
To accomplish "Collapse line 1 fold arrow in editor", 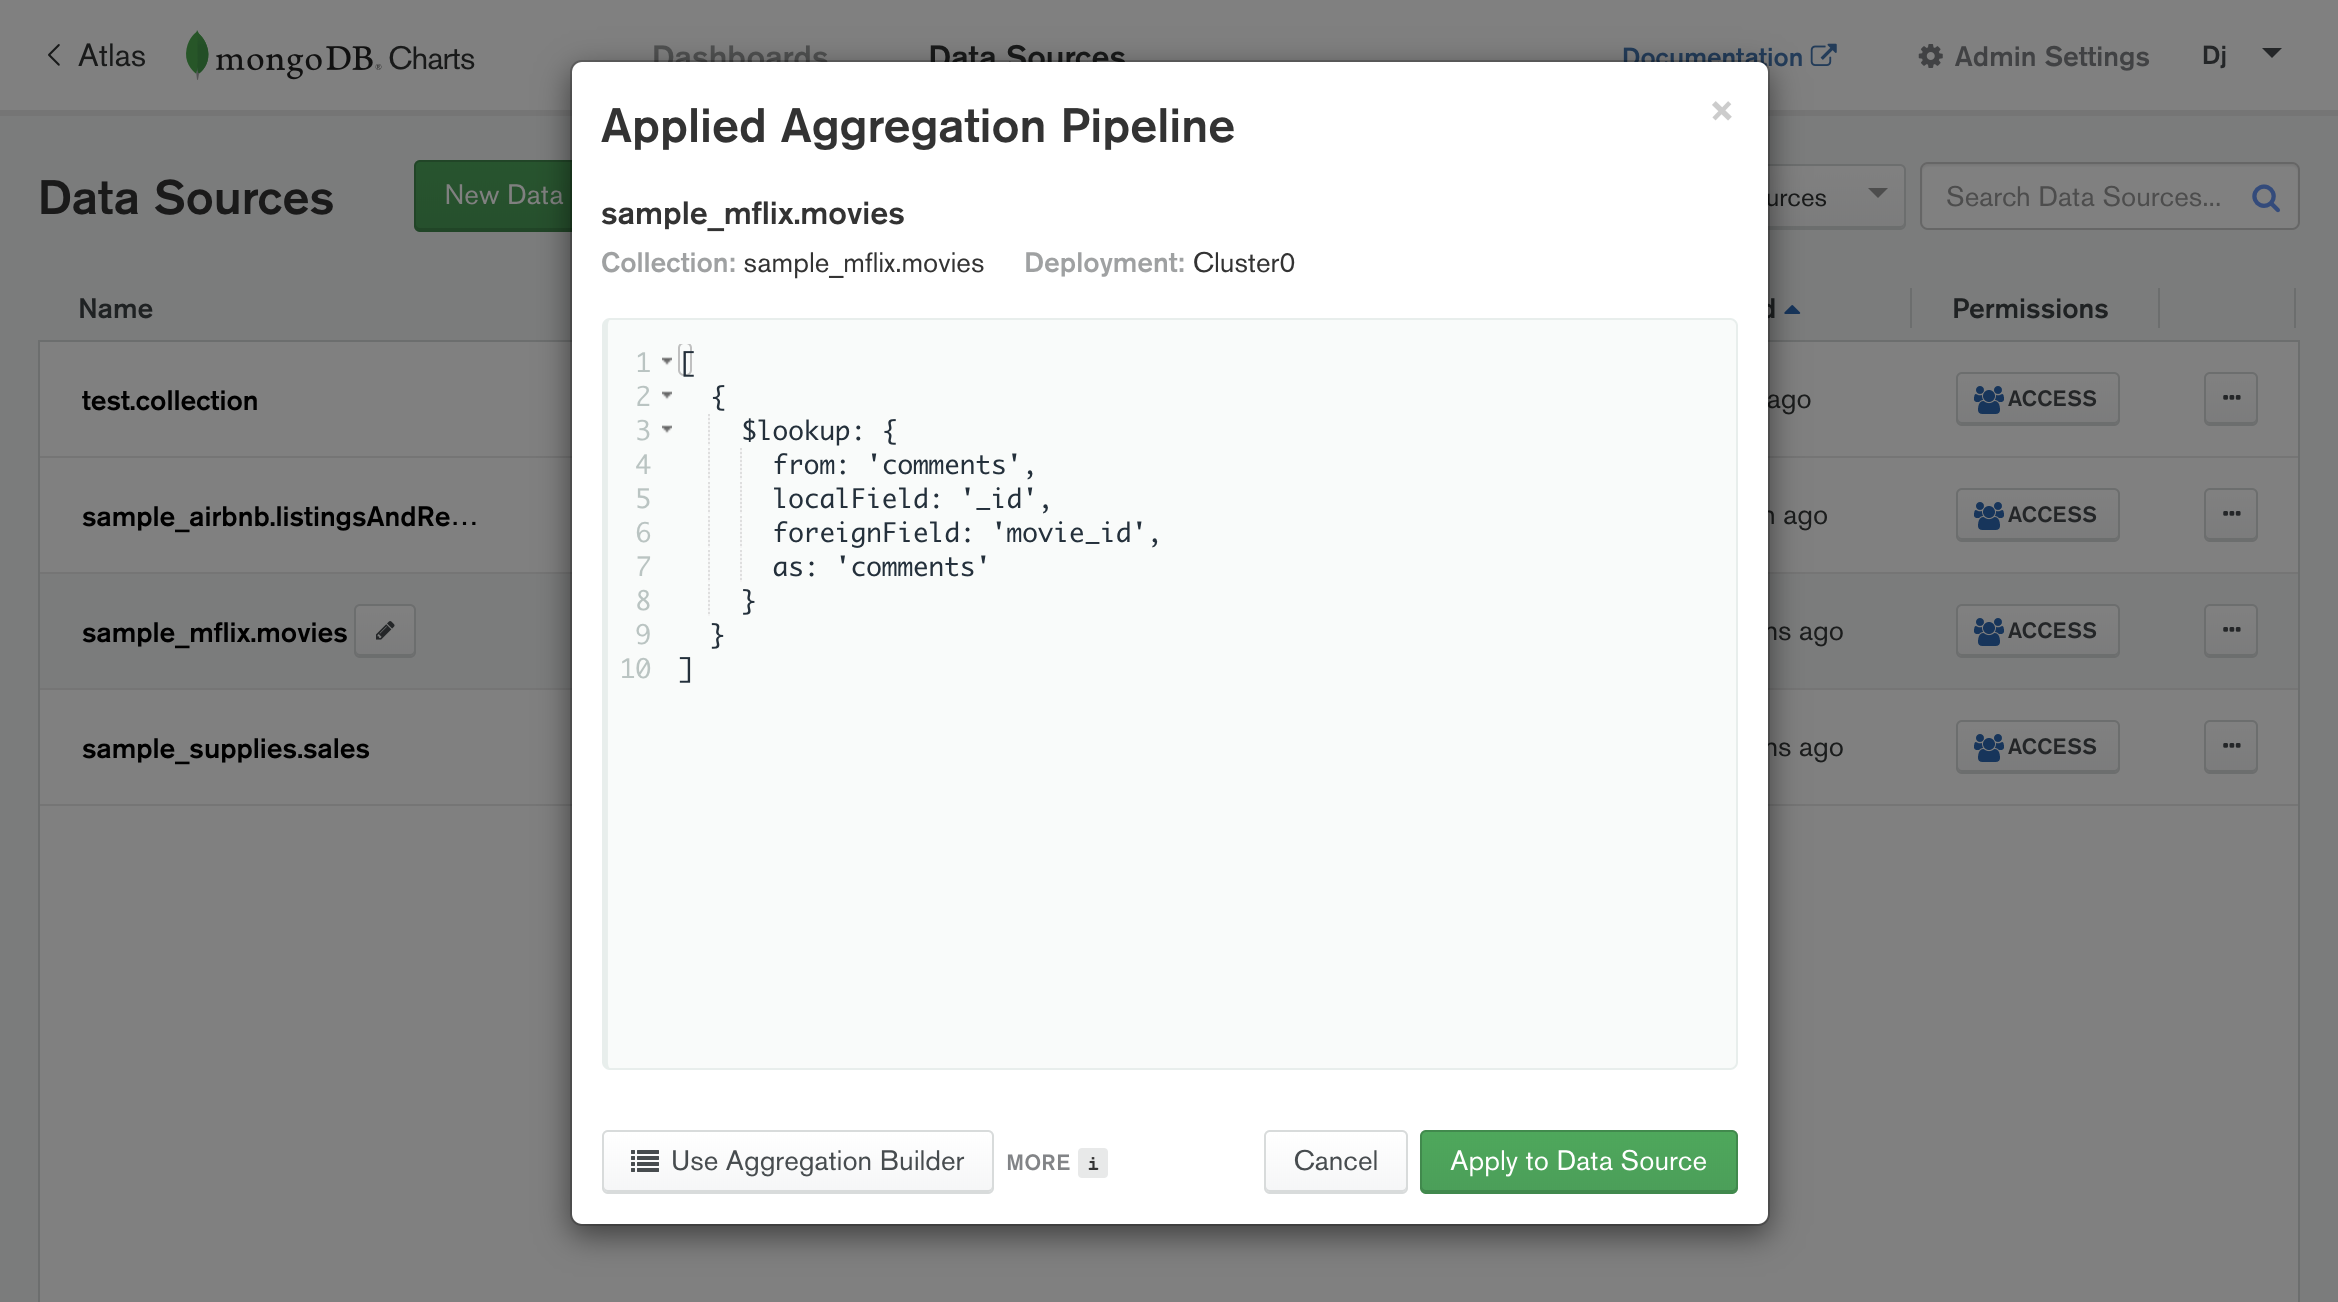I will tap(667, 361).
